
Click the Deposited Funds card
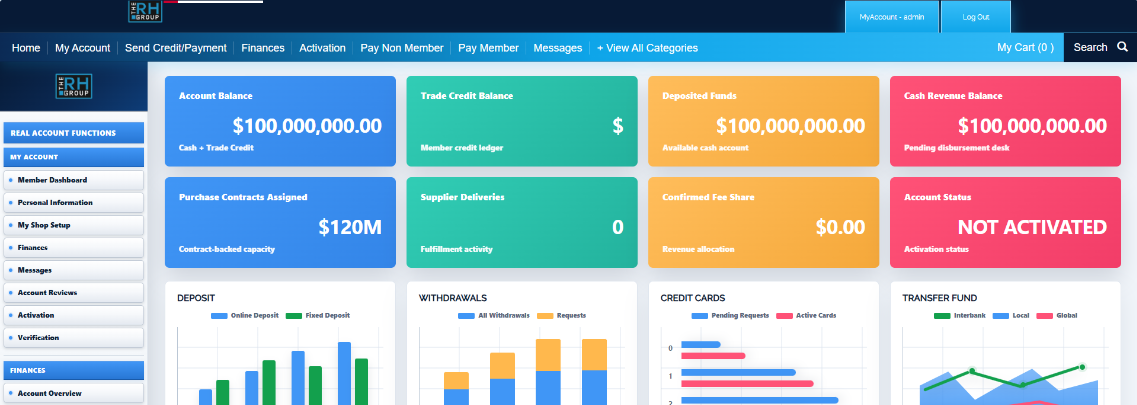click(x=764, y=121)
